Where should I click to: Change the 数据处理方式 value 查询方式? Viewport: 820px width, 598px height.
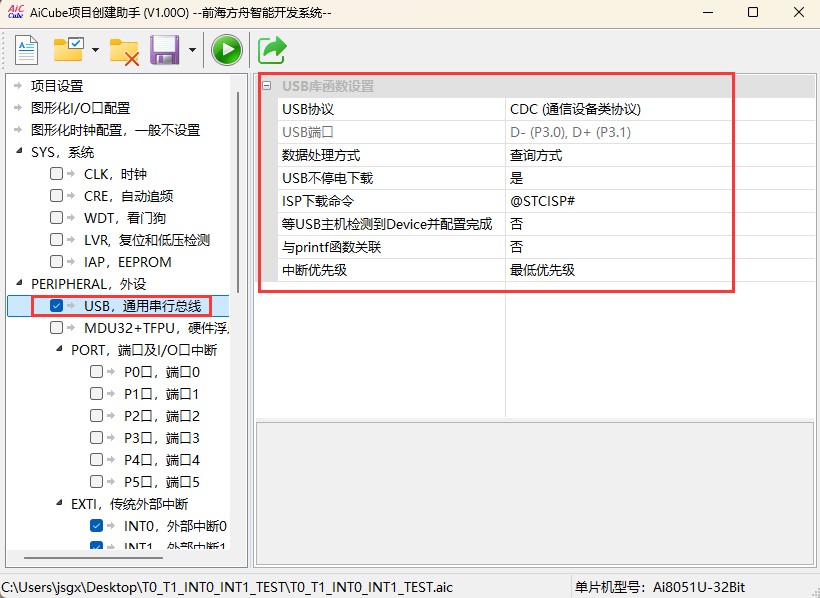click(x=660, y=155)
